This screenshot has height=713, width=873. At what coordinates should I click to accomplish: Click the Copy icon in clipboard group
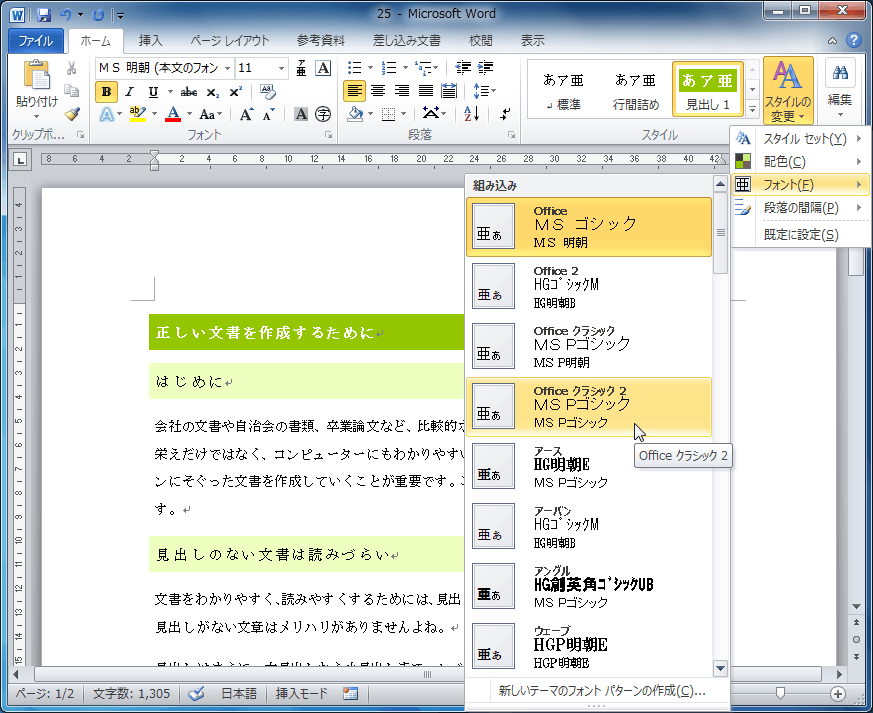pos(71,91)
